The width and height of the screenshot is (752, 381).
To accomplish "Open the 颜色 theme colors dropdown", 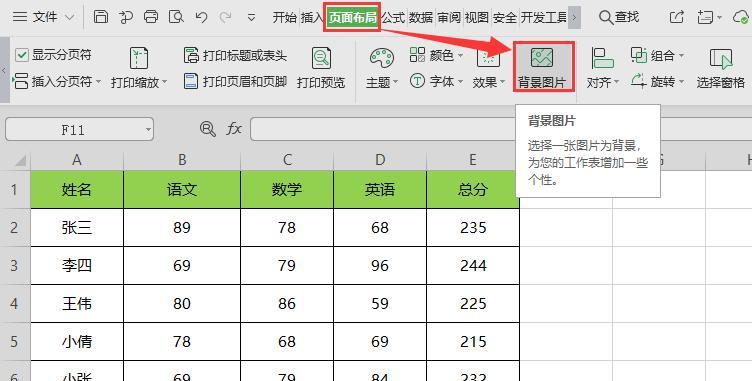I will [x=436, y=55].
